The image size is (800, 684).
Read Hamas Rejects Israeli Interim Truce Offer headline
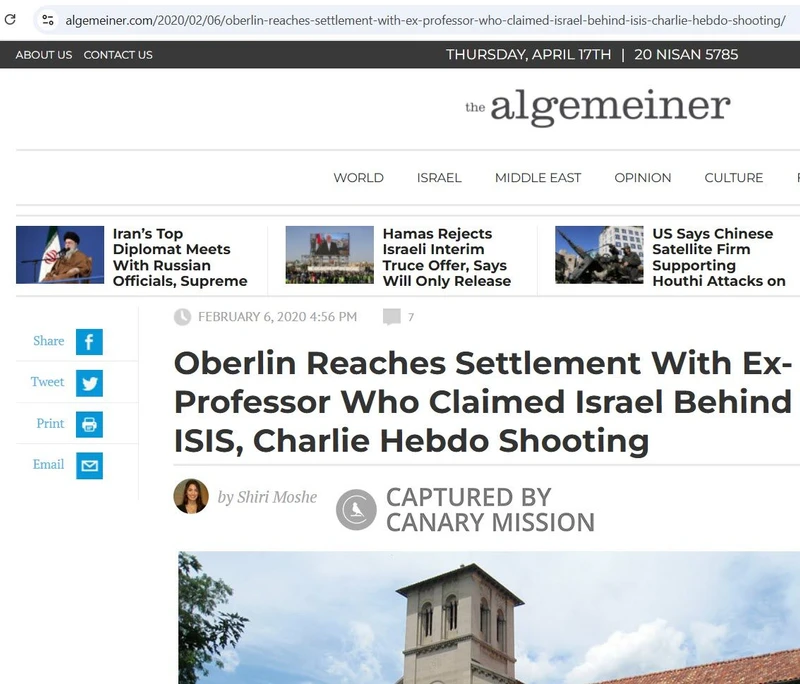447,257
